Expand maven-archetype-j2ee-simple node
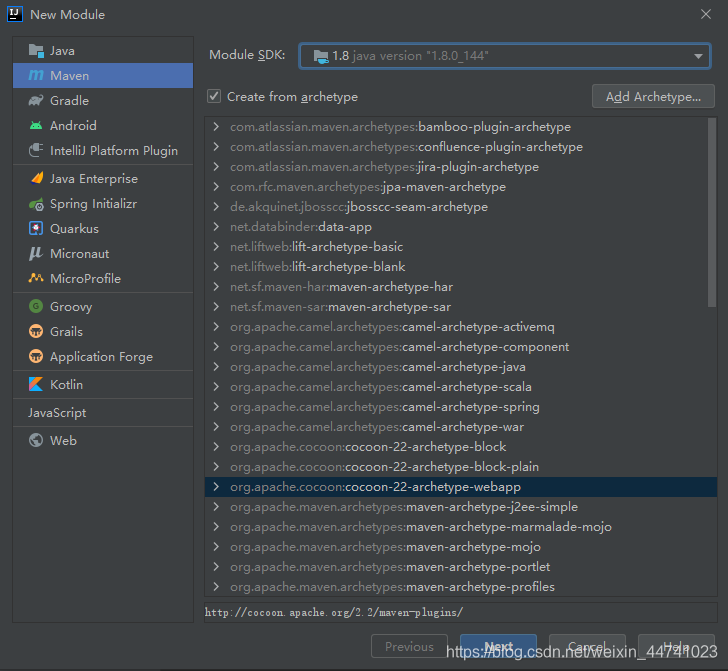 coord(216,506)
